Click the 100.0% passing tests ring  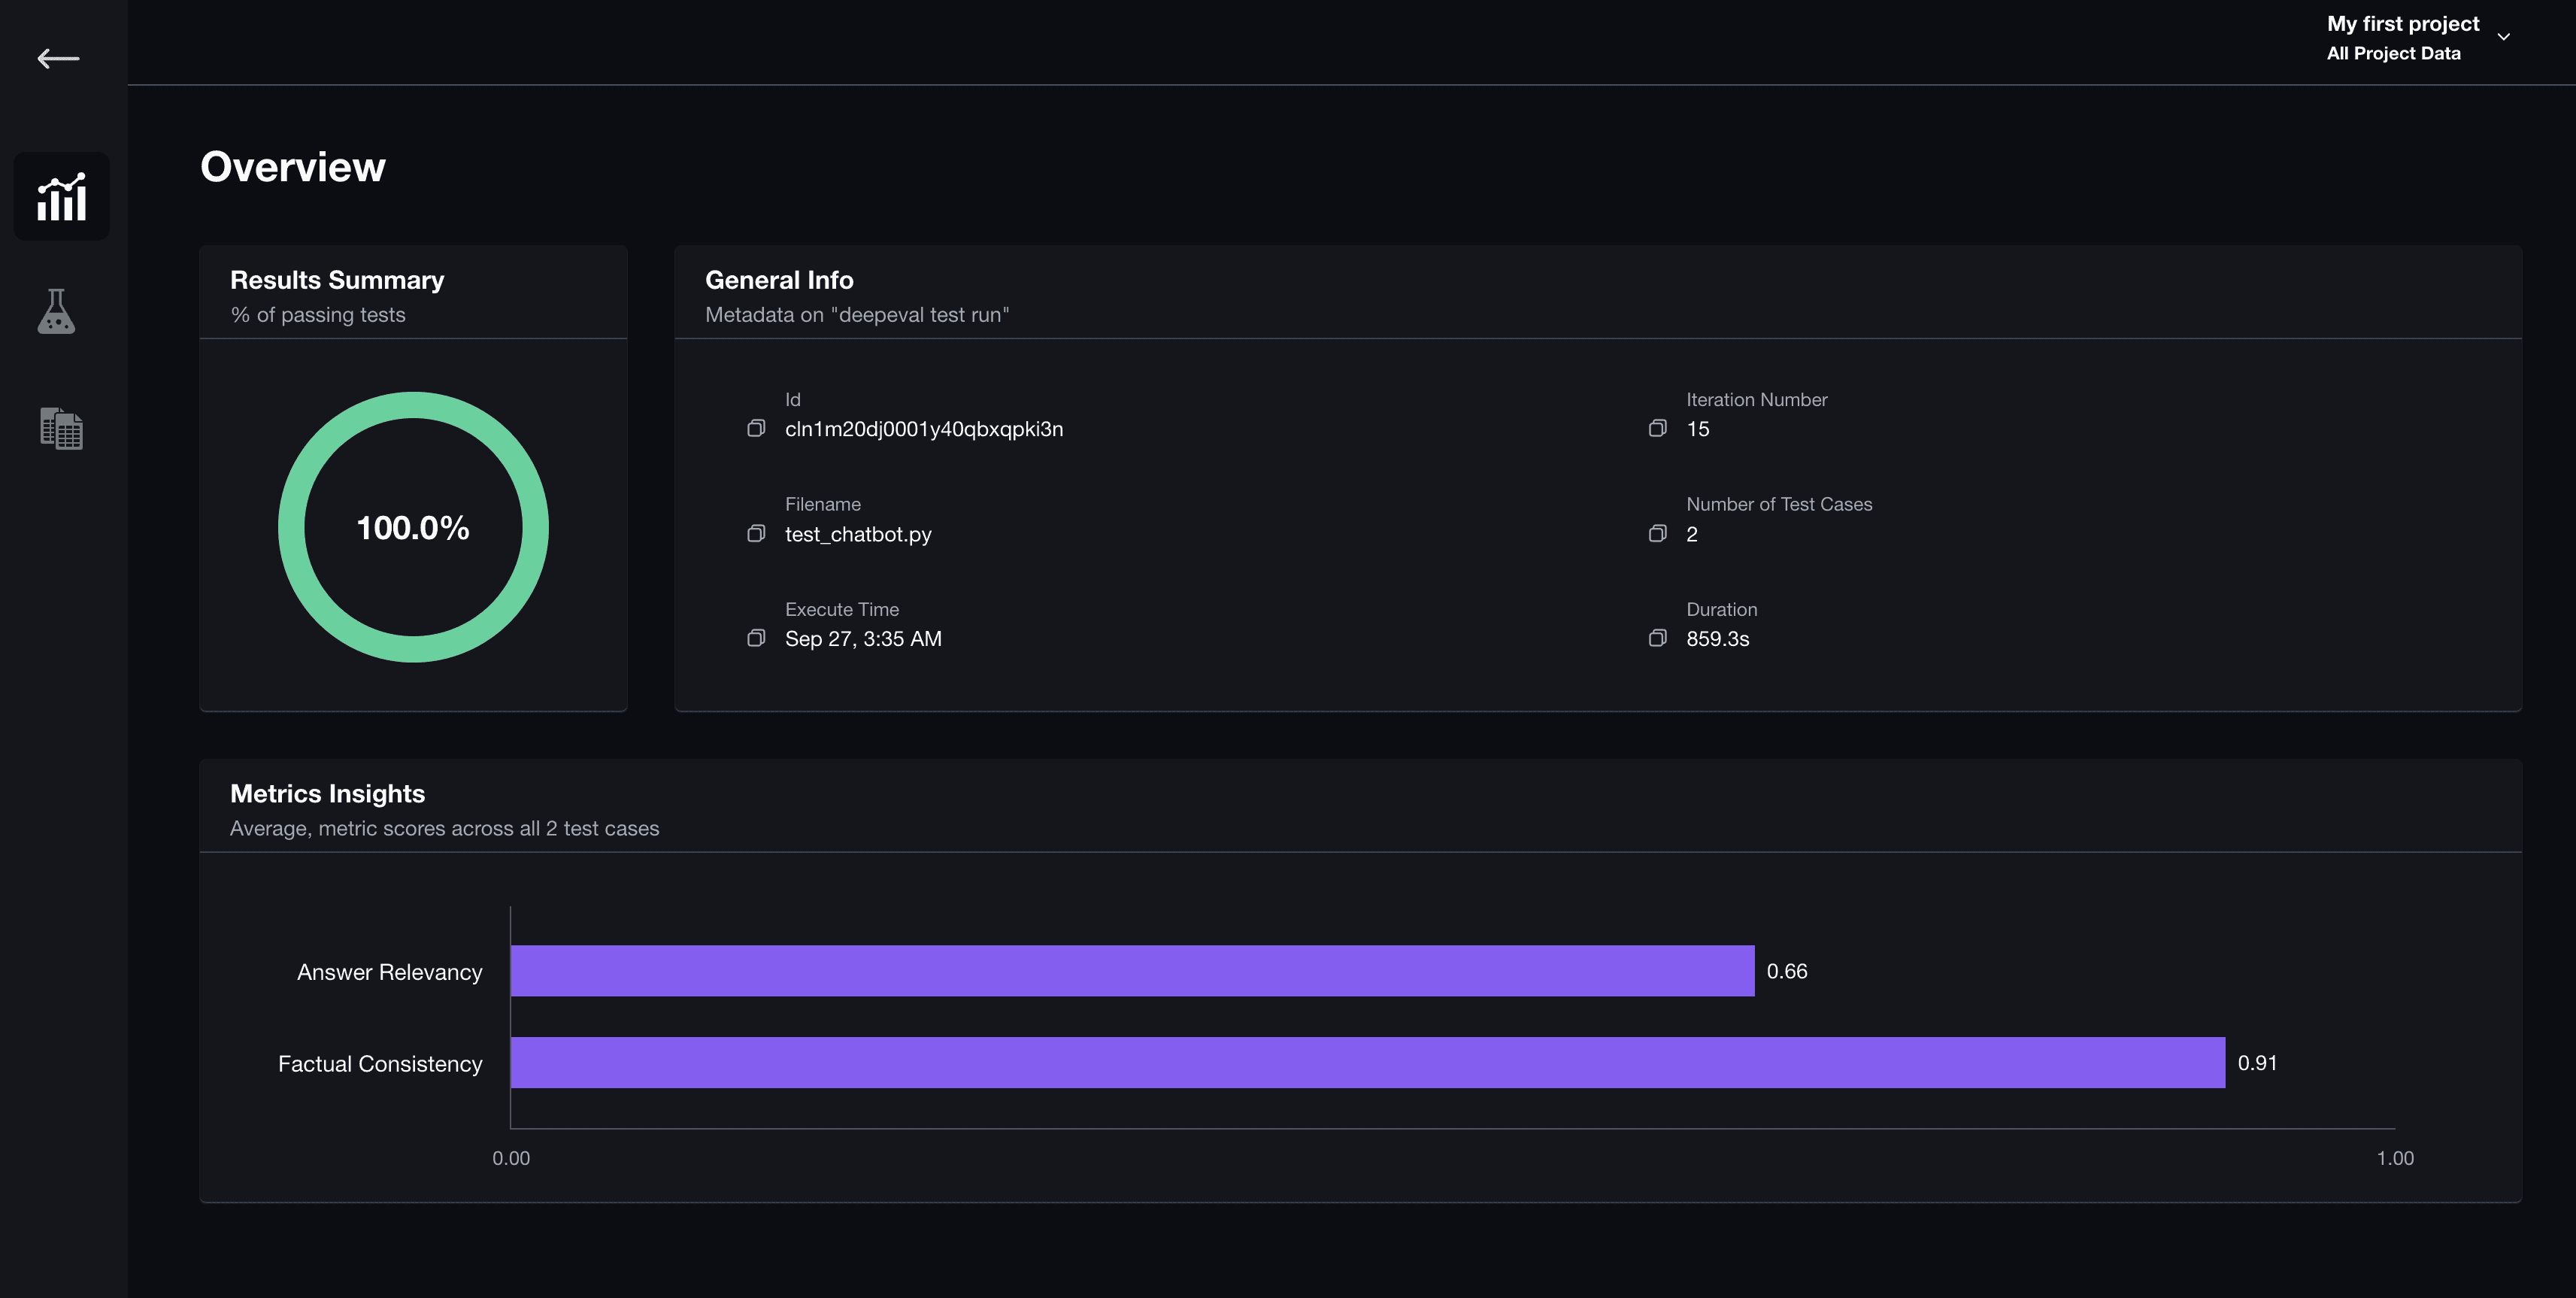[x=413, y=527]
